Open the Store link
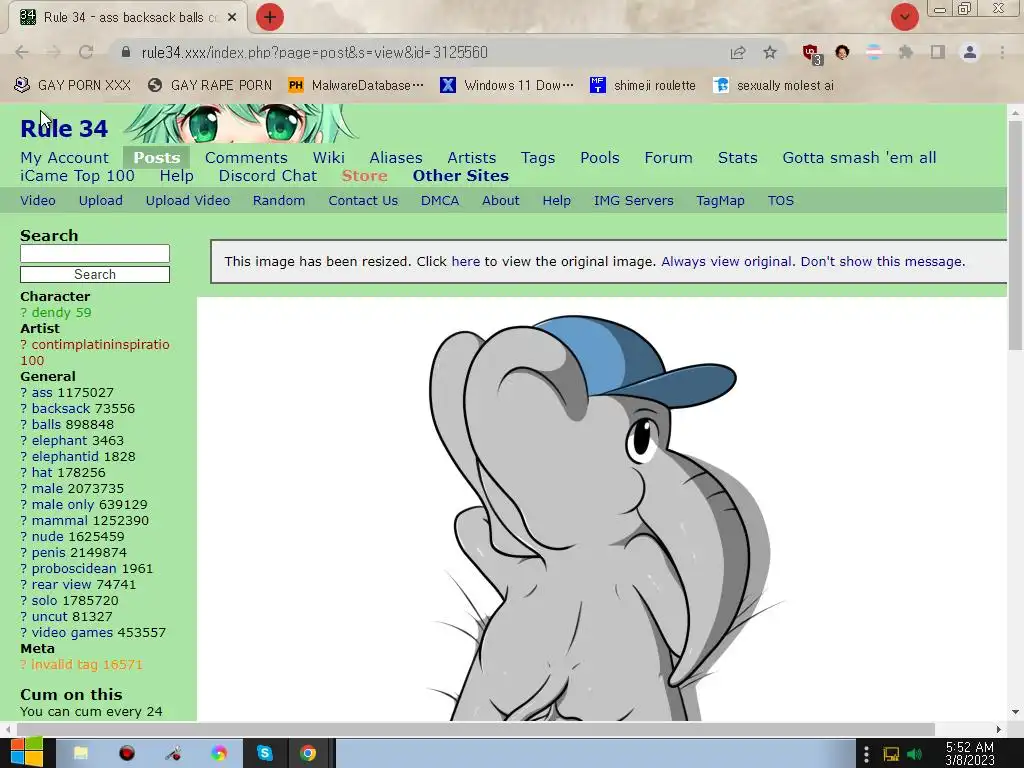The height and width of the screenshot is (768, 1024). click(x=364, y=176)
